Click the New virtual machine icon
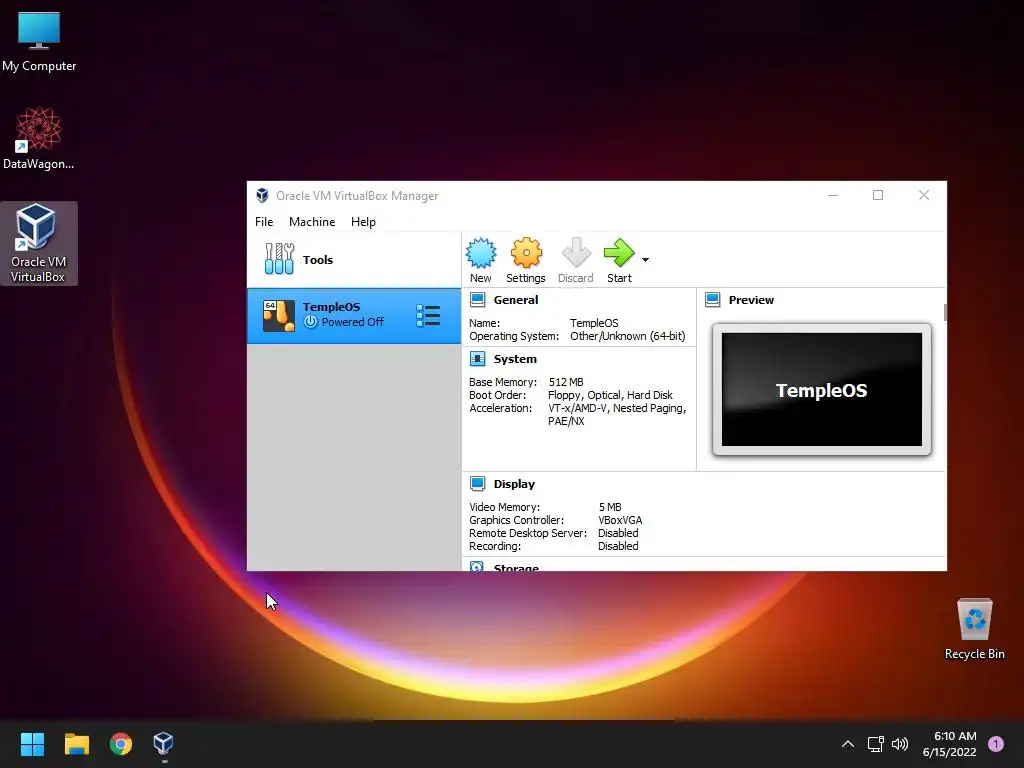Image resolution: width=1024 pixels, height=768 pixels. coord(481,253)
